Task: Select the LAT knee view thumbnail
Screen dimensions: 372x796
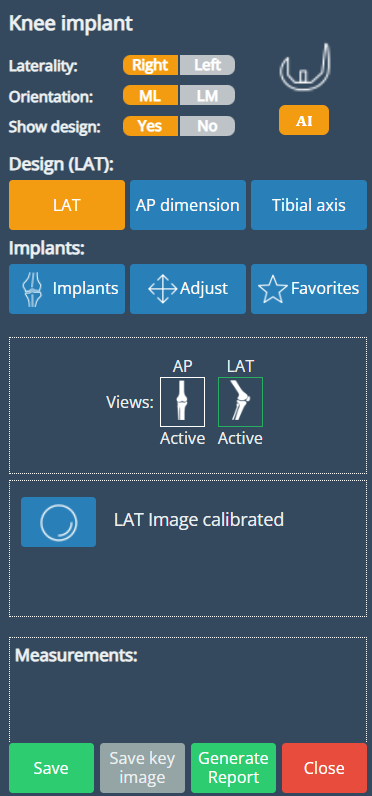Action: click(240, 402)
